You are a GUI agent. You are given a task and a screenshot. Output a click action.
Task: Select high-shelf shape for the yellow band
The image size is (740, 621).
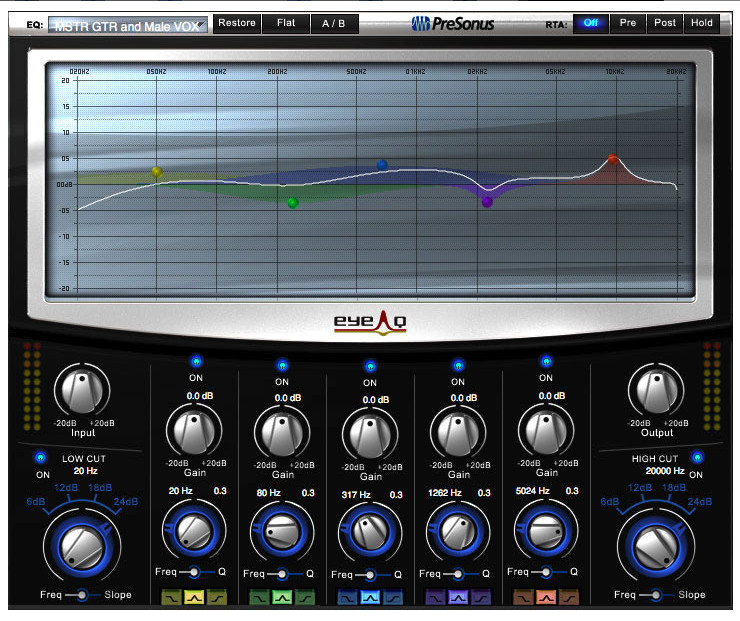pyautogui.click(x=216, y=597)
